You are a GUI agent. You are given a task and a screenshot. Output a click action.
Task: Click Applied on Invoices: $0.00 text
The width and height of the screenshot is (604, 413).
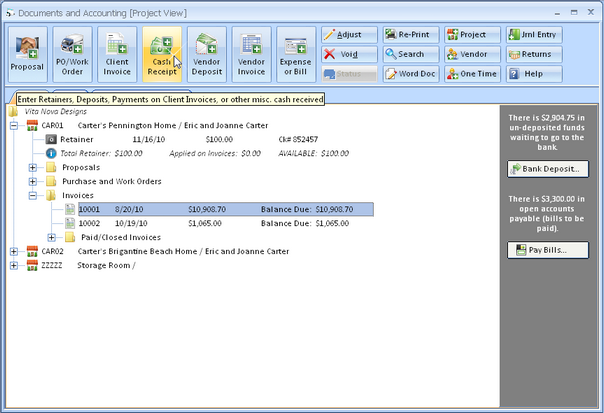pos(215,153)
